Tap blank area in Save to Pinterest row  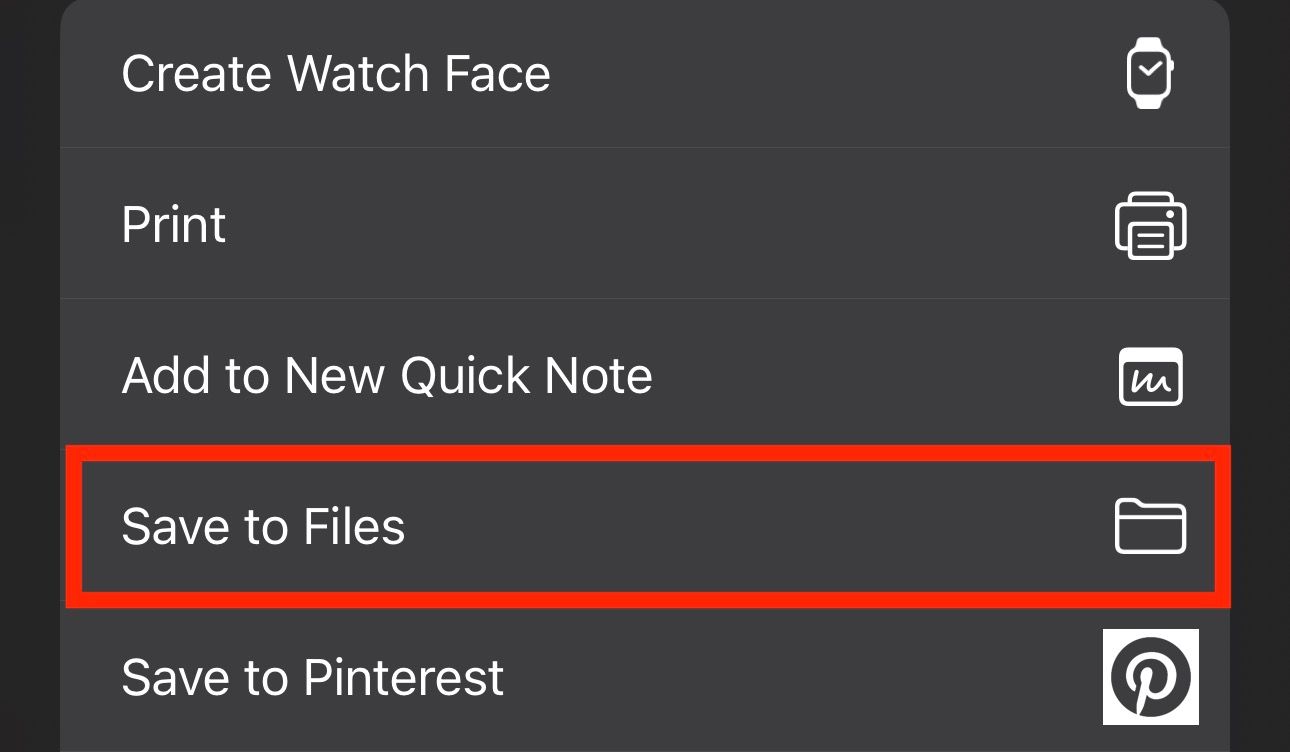pyautogui.click(x=800, y=678)
